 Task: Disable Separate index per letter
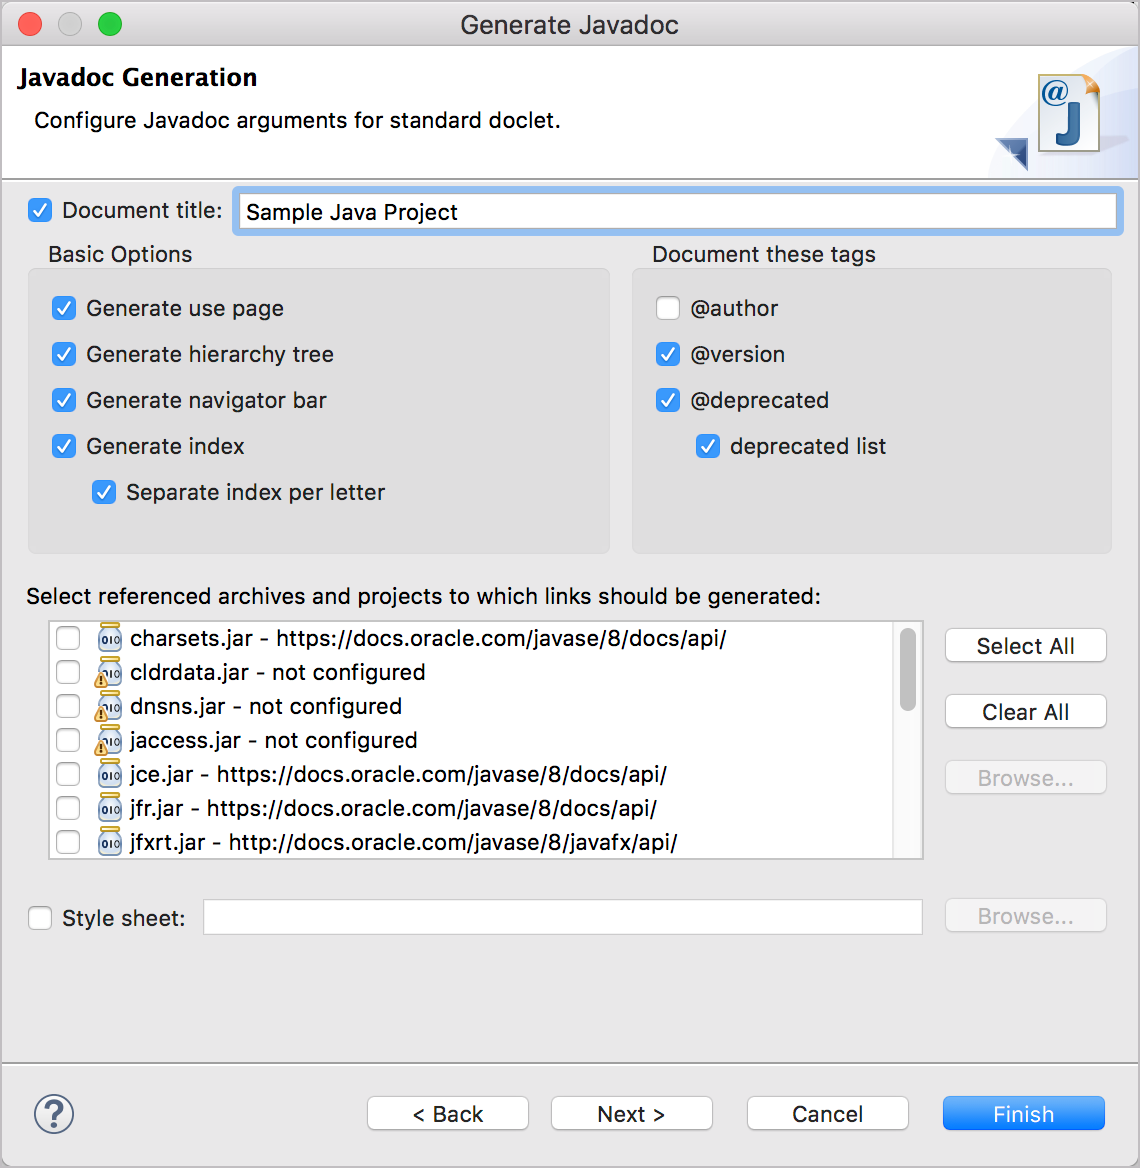click(104, 492)
